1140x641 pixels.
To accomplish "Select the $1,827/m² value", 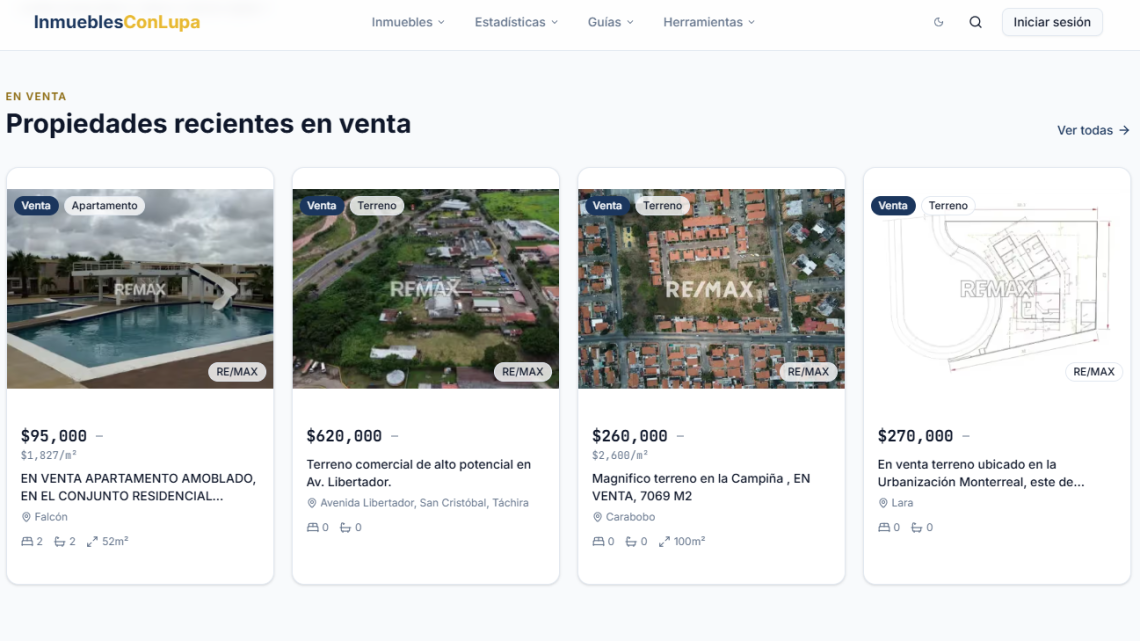I will [x=49, y=455].
